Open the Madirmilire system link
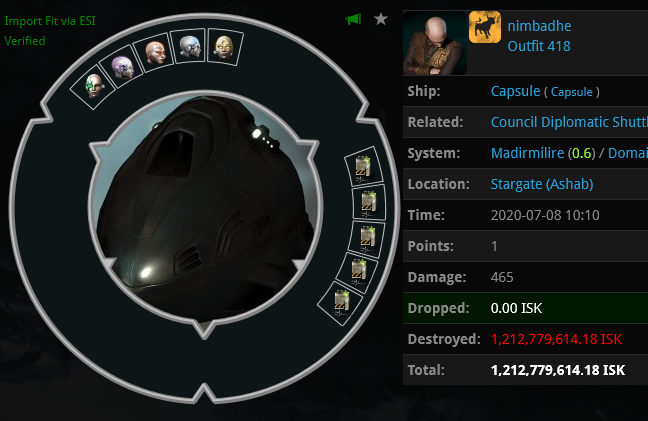Viewport: 648px width, 421px height. (x=527, y=153)
